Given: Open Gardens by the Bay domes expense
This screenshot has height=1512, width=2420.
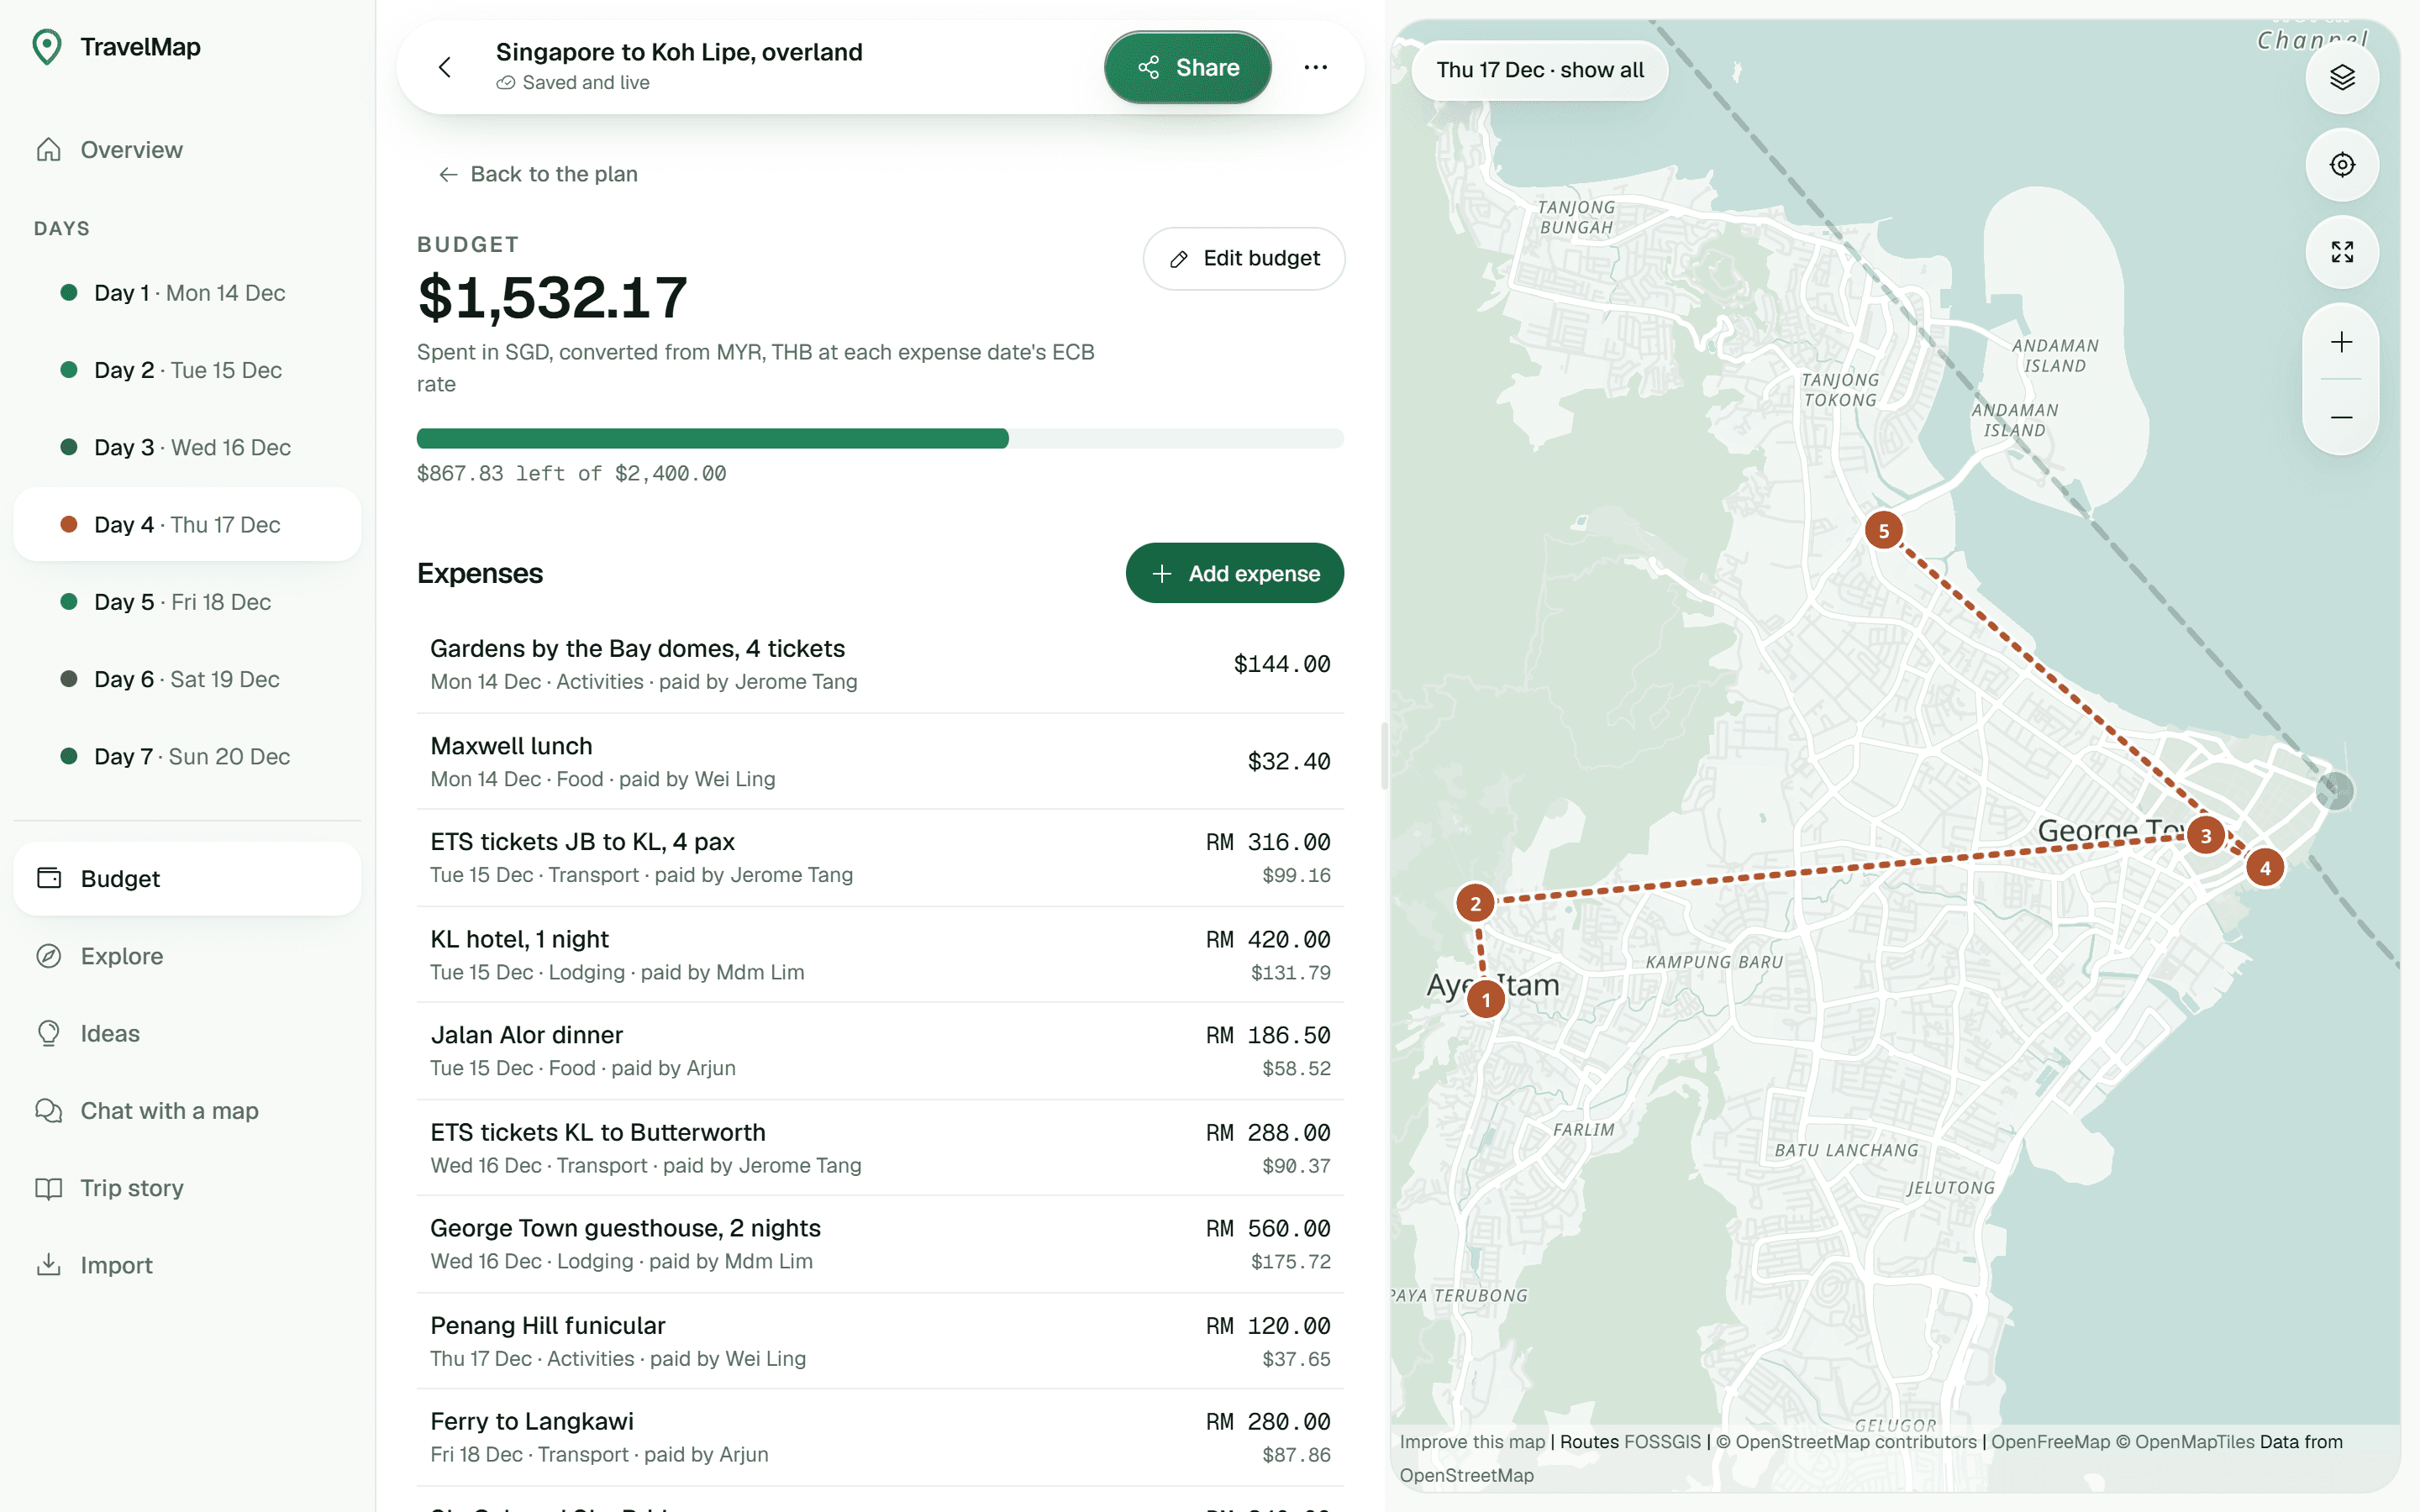Looking at the screenshot, I should point(880,664).
